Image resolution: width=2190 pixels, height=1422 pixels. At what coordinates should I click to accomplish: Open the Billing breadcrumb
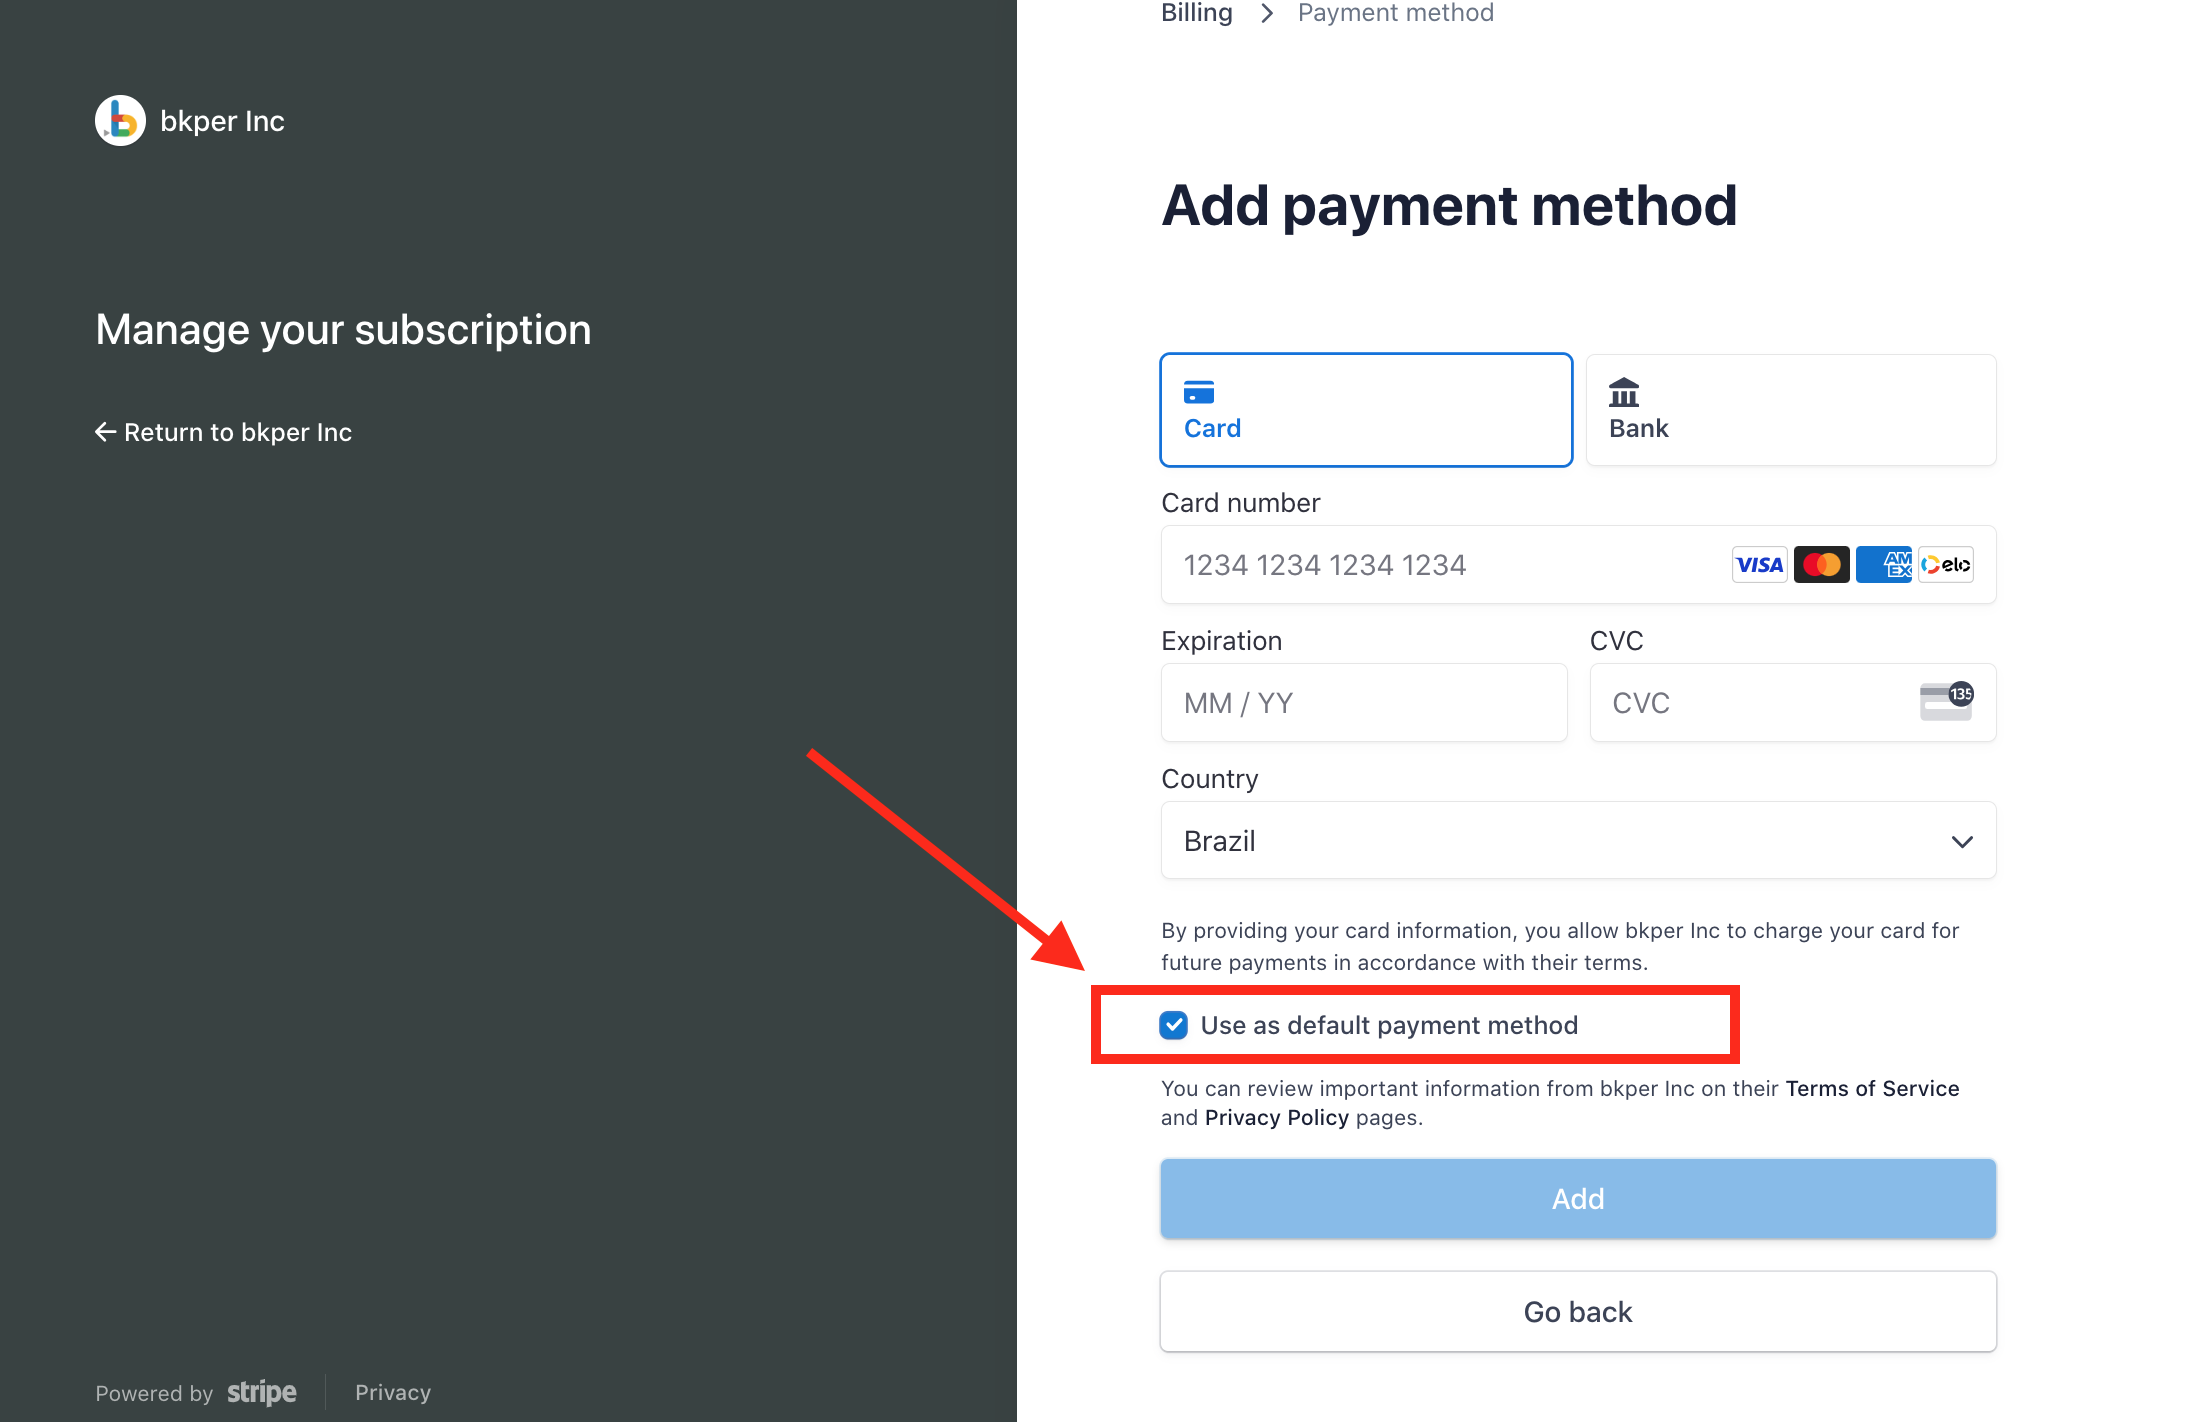coord(1196,13)
